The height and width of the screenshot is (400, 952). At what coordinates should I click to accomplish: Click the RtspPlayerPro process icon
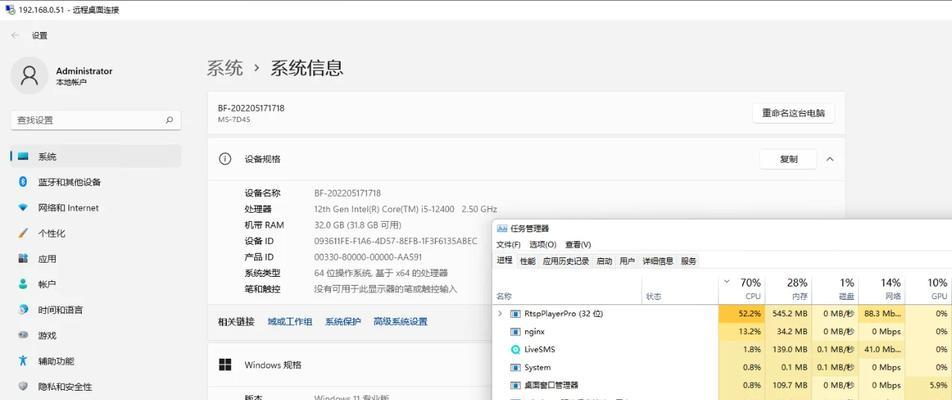(x=515, y=314)
